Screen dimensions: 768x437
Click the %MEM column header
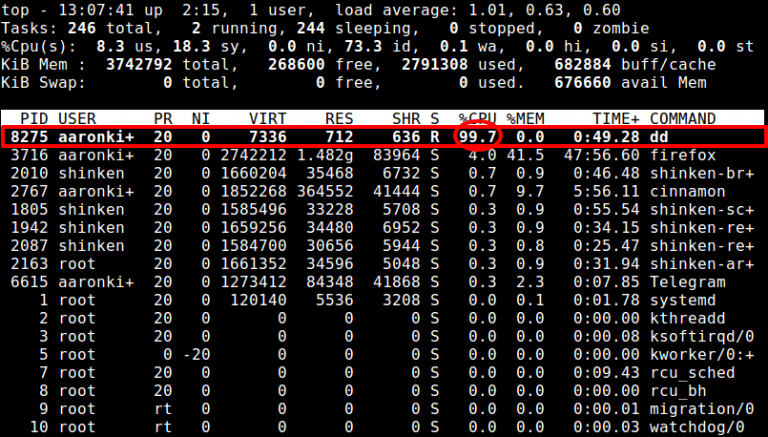[526, 119]
